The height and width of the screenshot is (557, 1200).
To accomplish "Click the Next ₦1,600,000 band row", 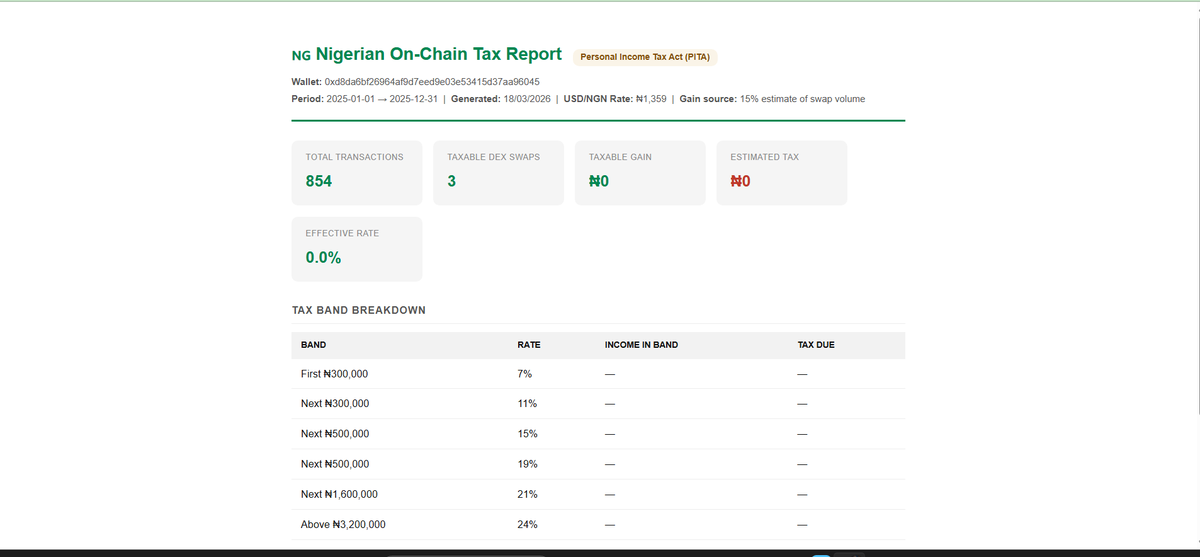I will (x=598, y=494).
